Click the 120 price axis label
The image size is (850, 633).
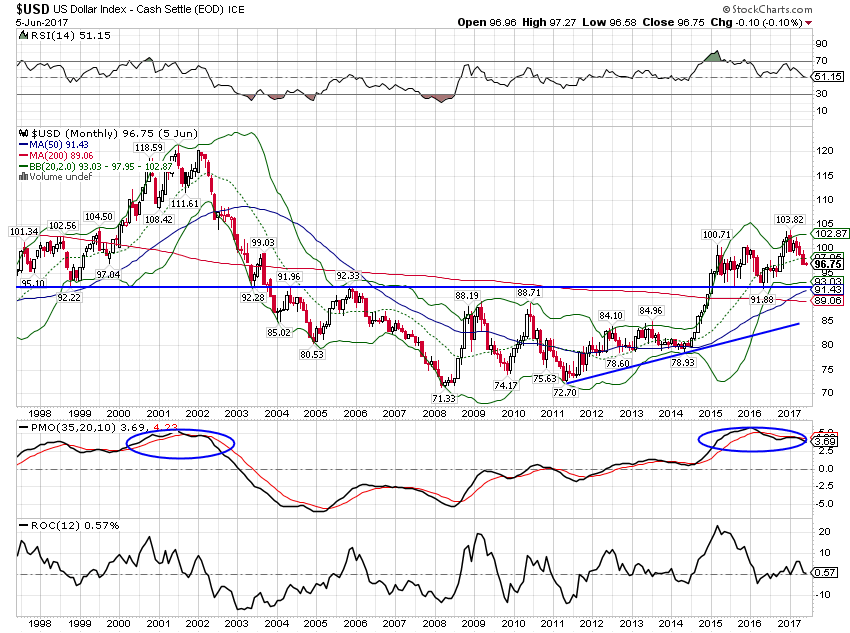click(825, 151)
